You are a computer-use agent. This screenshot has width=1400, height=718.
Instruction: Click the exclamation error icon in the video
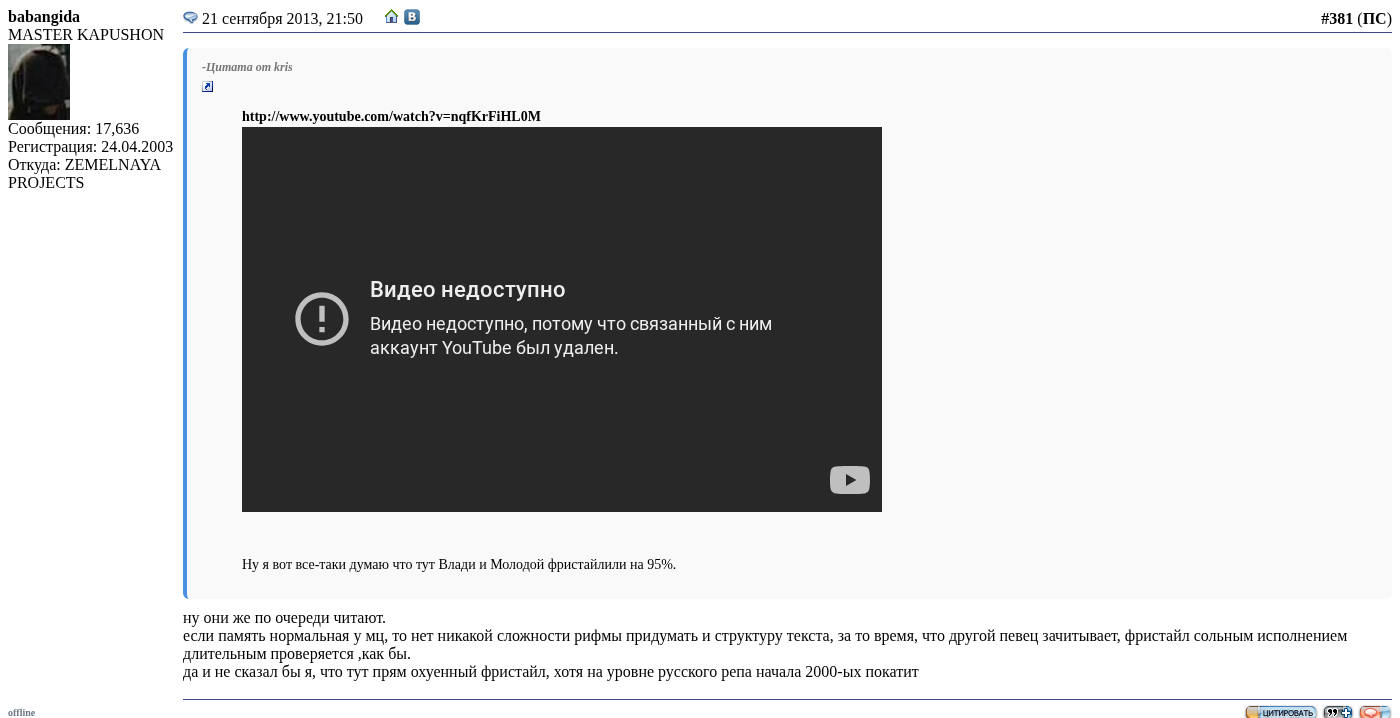pyautogui.click(x=322, y=319)
